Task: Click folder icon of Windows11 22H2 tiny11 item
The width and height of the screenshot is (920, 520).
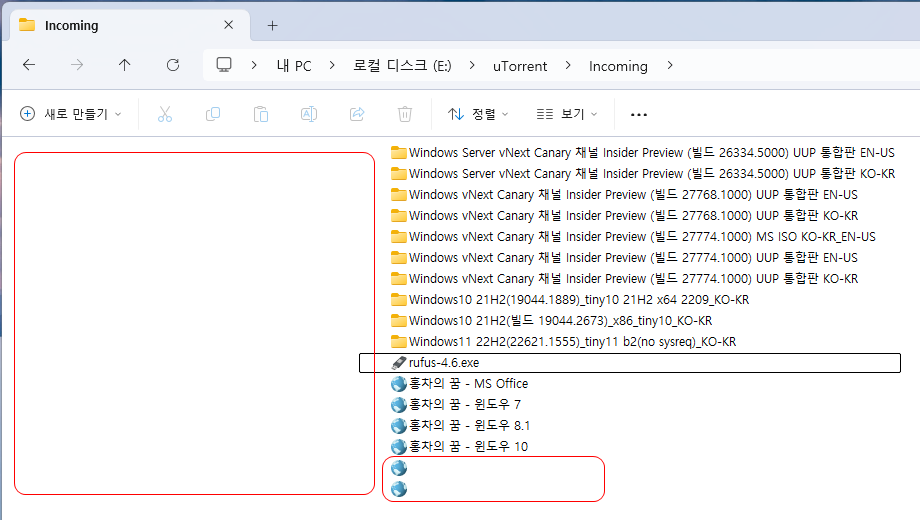Action: pos(398,342)
